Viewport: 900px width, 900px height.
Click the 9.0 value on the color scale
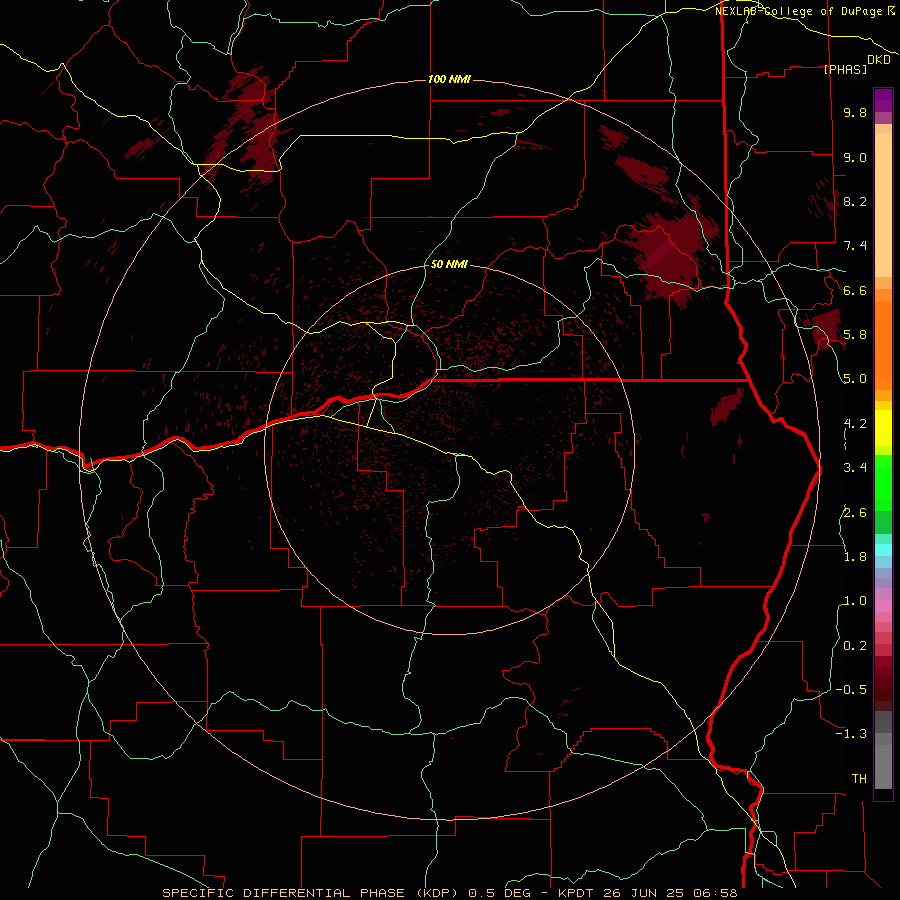coord(855,157)
